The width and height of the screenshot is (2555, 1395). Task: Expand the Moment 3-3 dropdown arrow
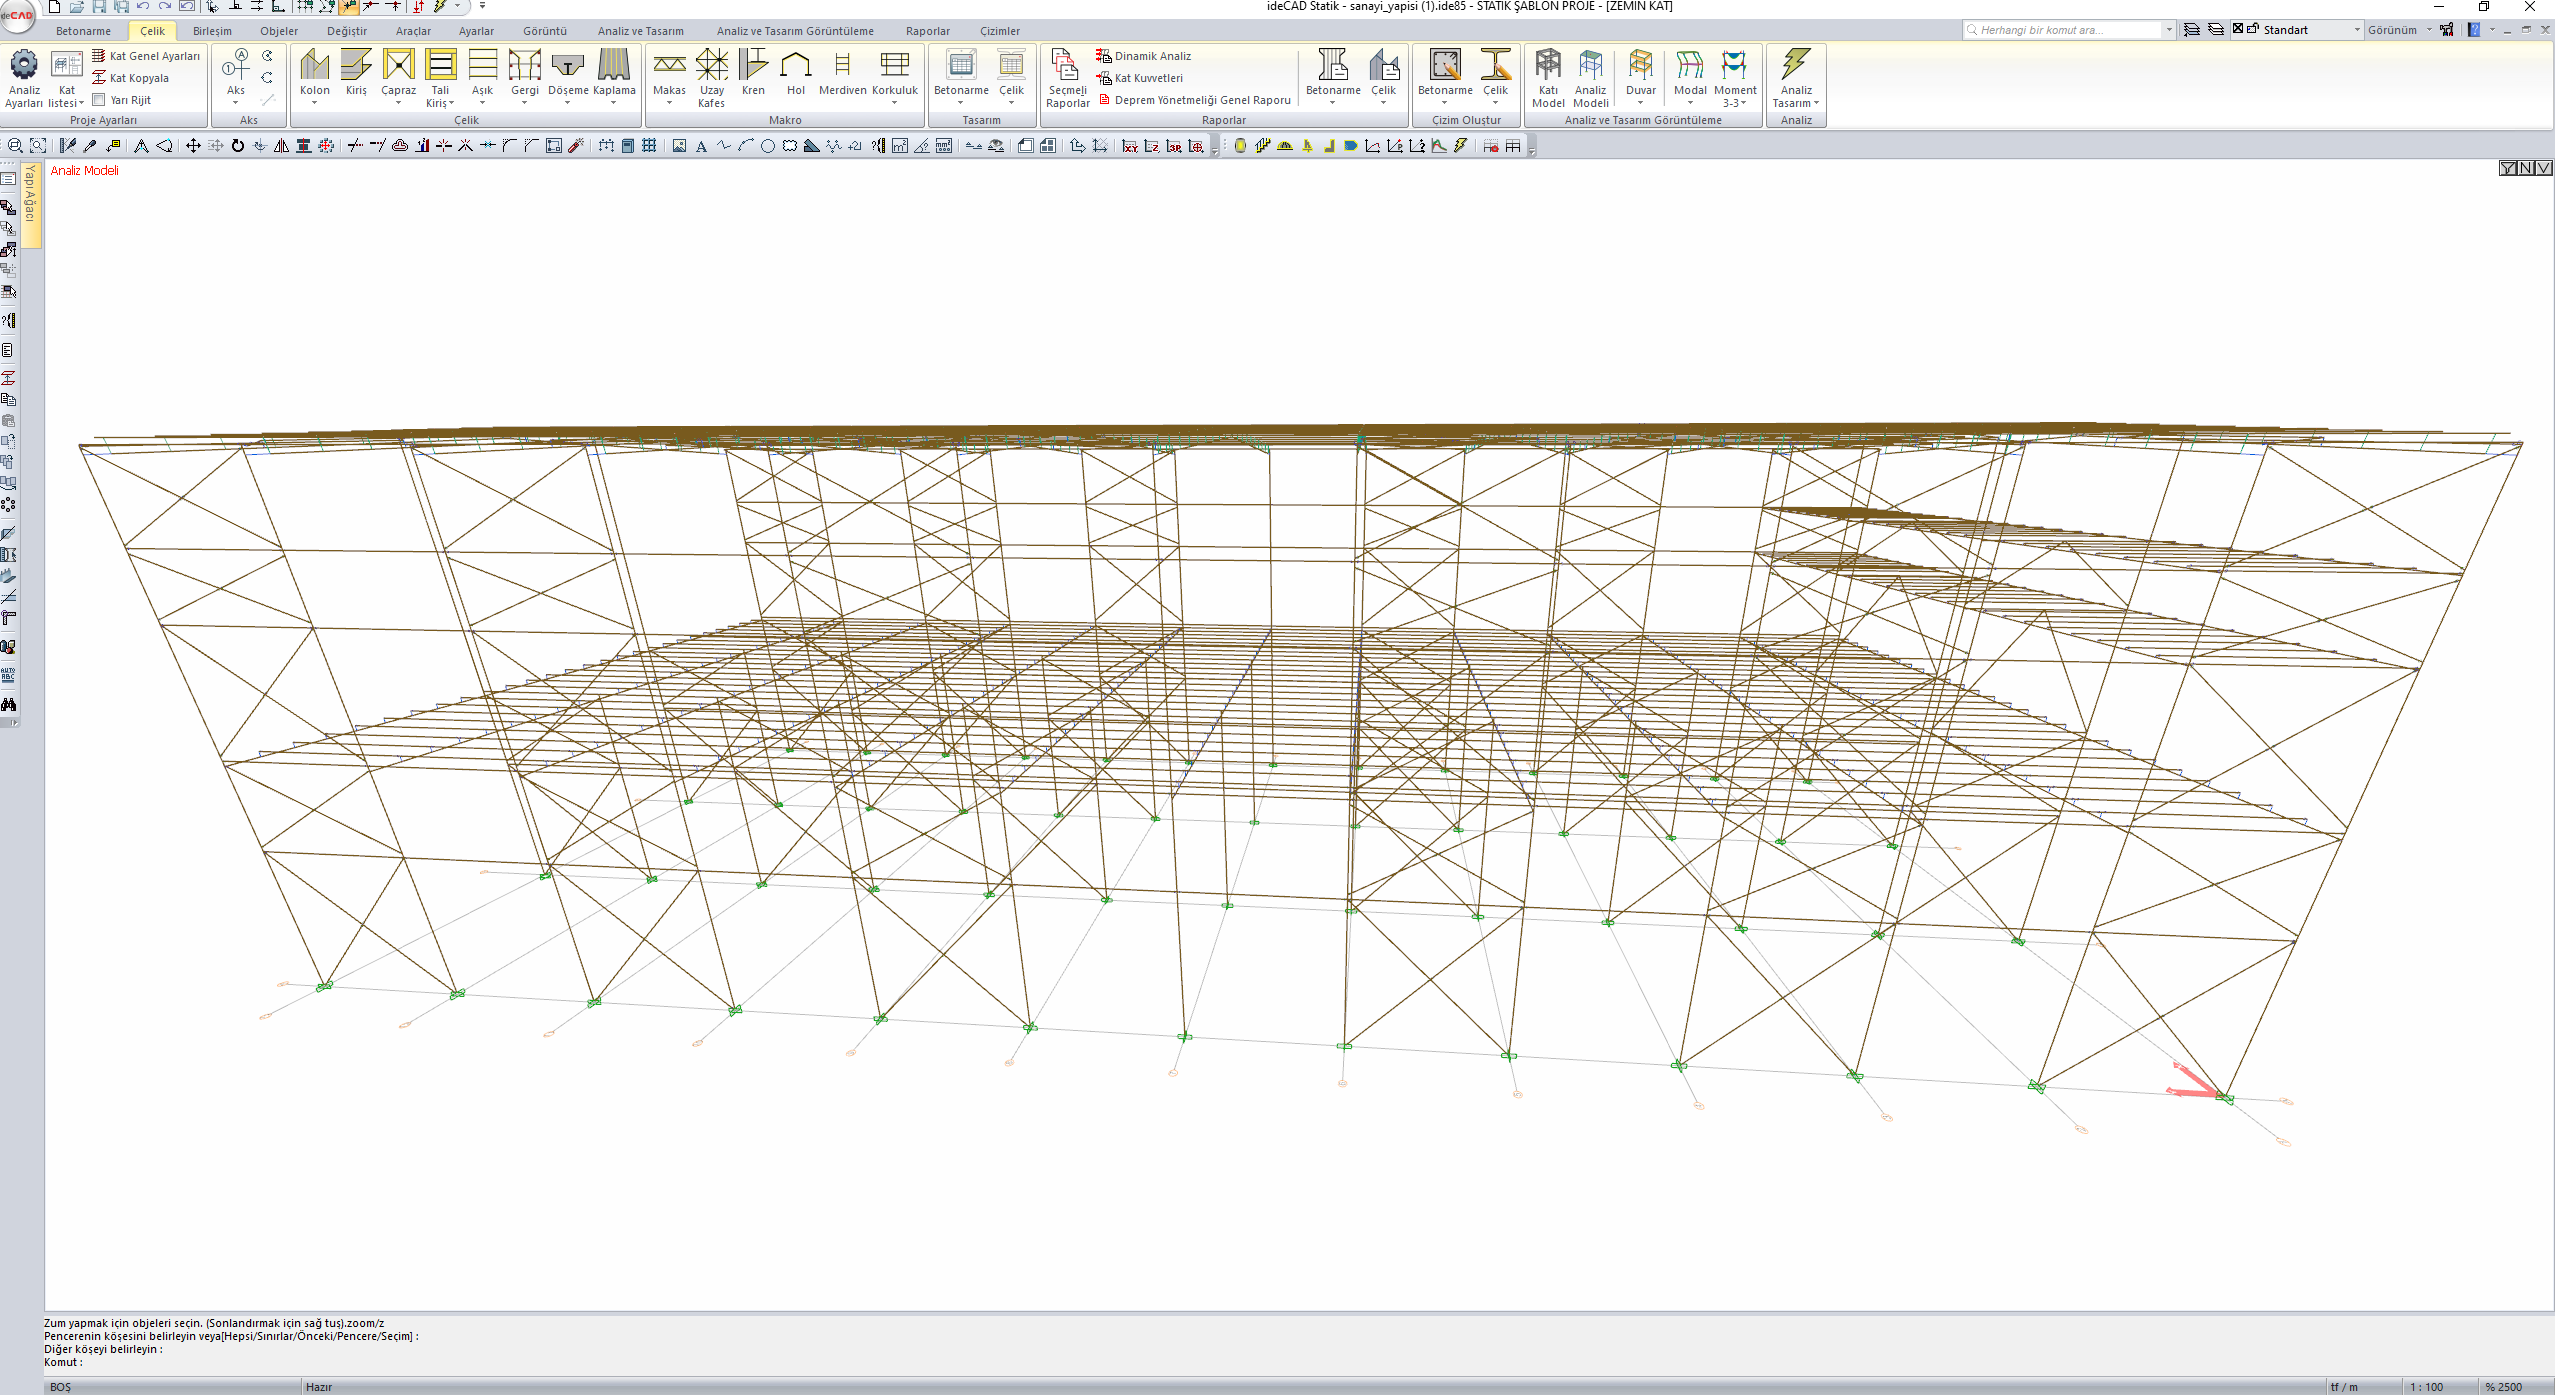click(1743, 103)
